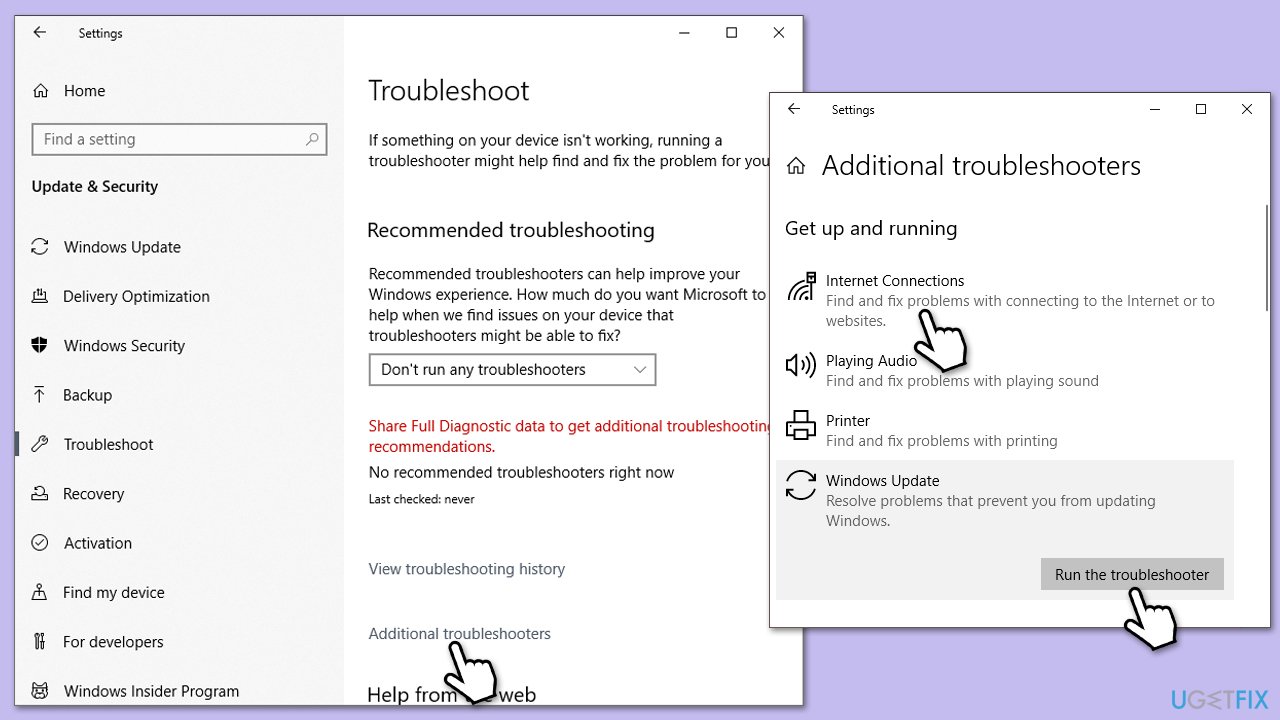Click the Windows Update sync icon in sidebar
1280x720 pixels.
[40, 247]
